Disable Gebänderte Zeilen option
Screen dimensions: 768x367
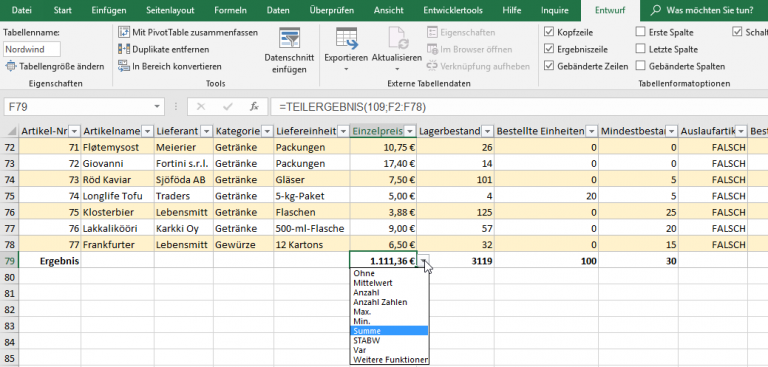[549, 66]
